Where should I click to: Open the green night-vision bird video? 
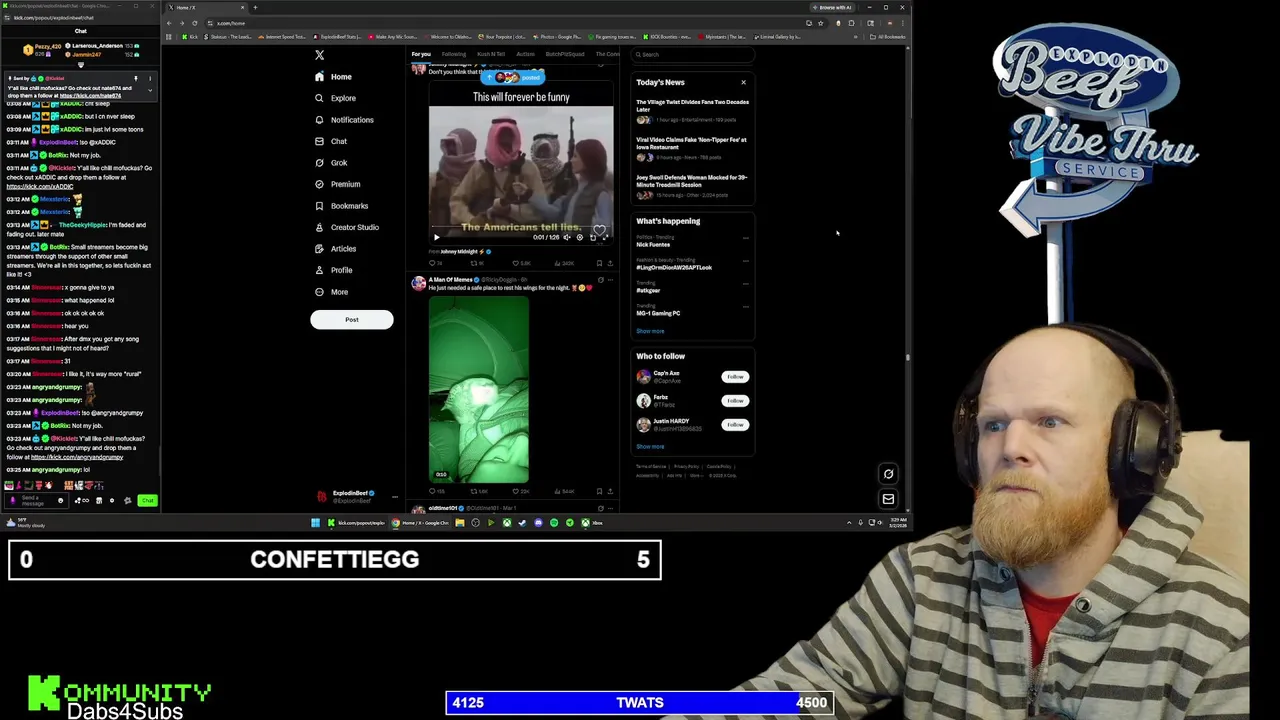pos(479,389)
